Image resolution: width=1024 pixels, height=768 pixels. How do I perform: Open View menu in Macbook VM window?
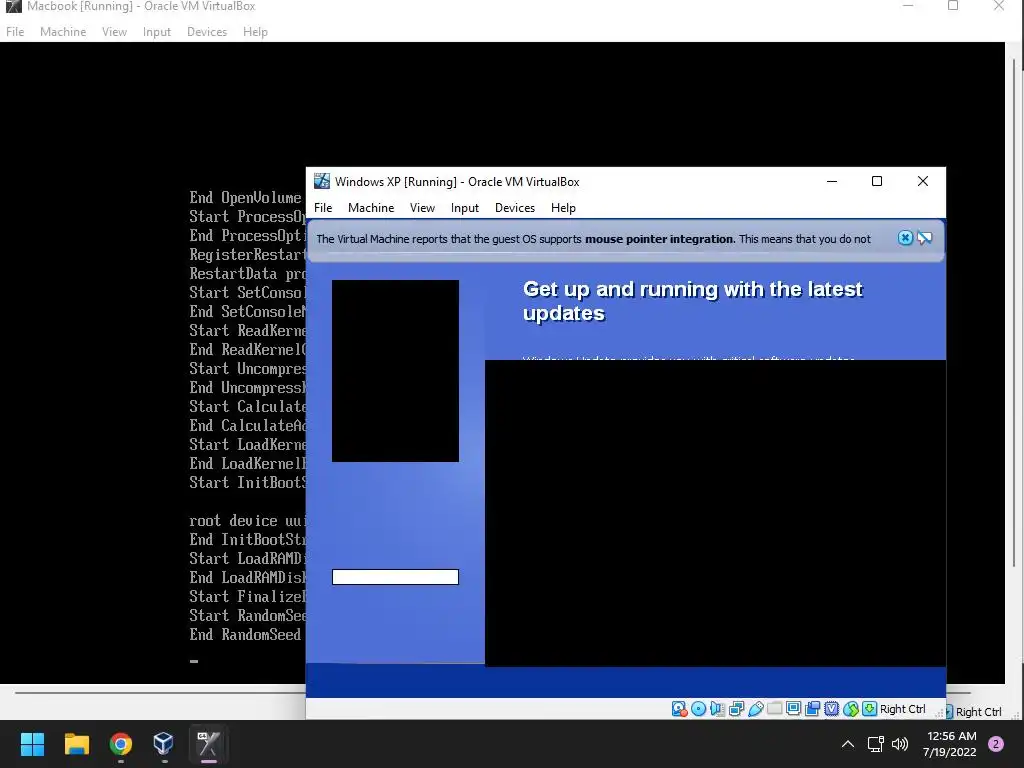(x=114, y=32)
